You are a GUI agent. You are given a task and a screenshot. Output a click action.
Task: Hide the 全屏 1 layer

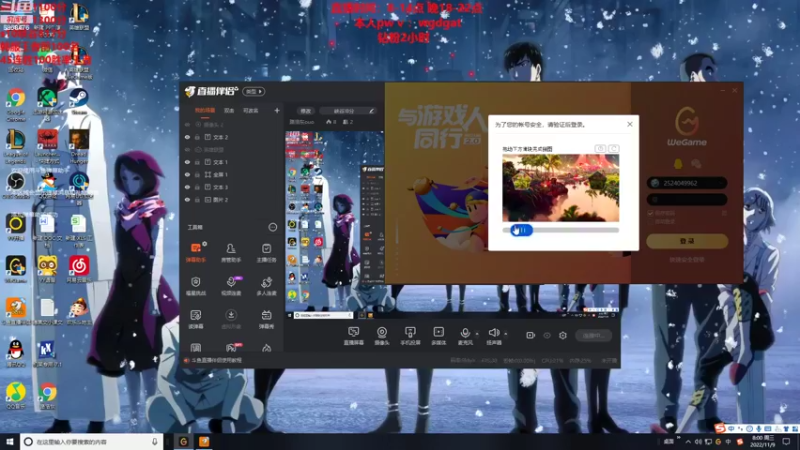187,174
